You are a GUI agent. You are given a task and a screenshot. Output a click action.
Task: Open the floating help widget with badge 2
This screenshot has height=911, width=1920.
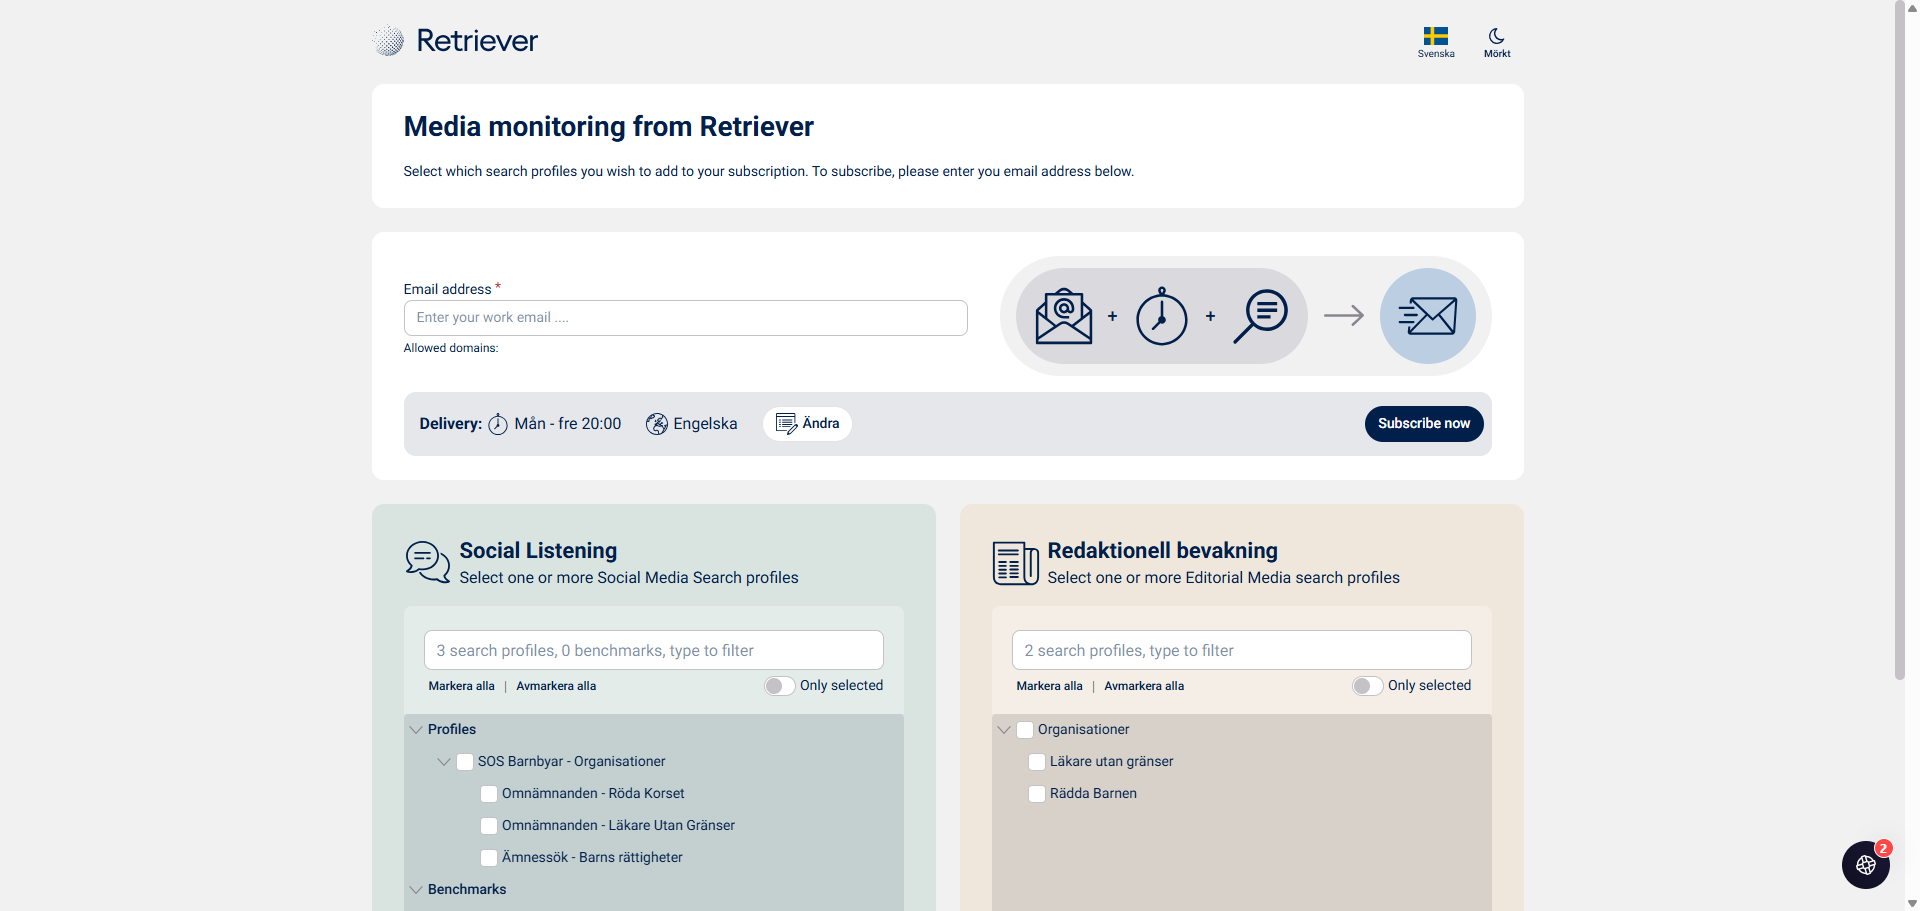click(x=1866, y=865)
